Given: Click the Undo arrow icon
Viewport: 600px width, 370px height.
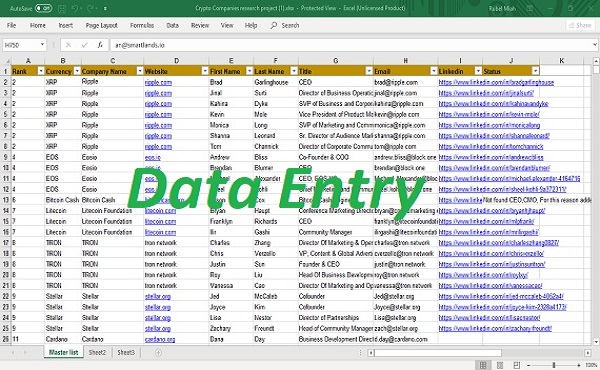Looking at the screenshot, I should (x=76, y=8).
